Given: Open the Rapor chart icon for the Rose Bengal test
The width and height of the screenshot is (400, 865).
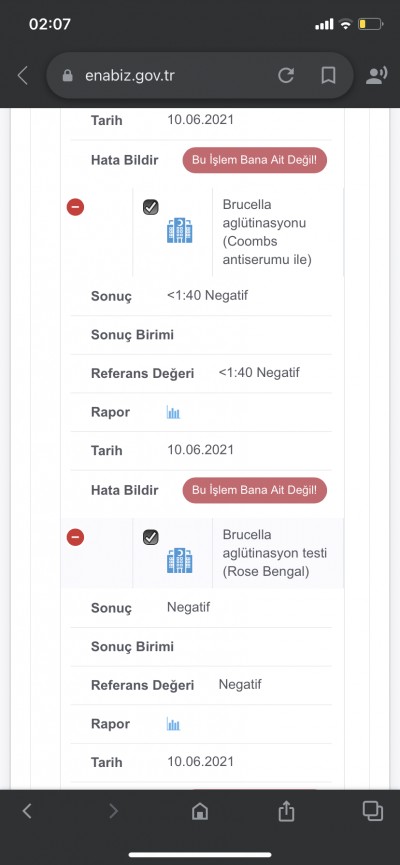Looking at the screenshot, I should click(173, 724).
